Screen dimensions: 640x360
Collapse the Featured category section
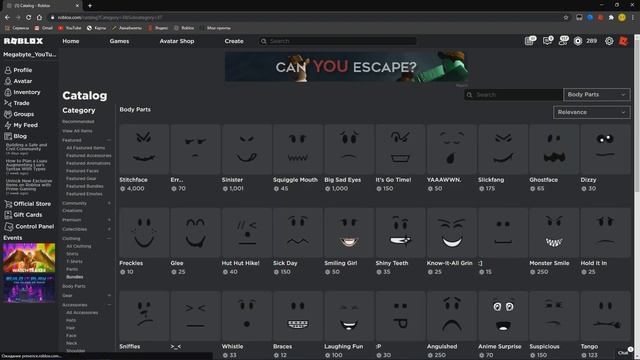click(109, 140)
